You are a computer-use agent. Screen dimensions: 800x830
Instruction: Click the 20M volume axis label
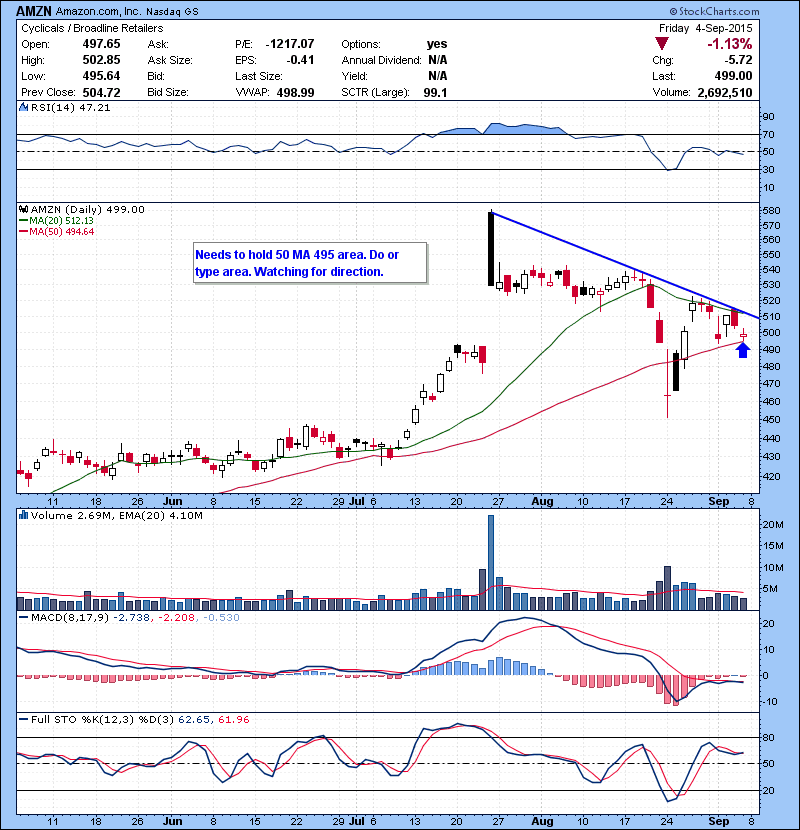pyautogui.click(x=773, y=525)
